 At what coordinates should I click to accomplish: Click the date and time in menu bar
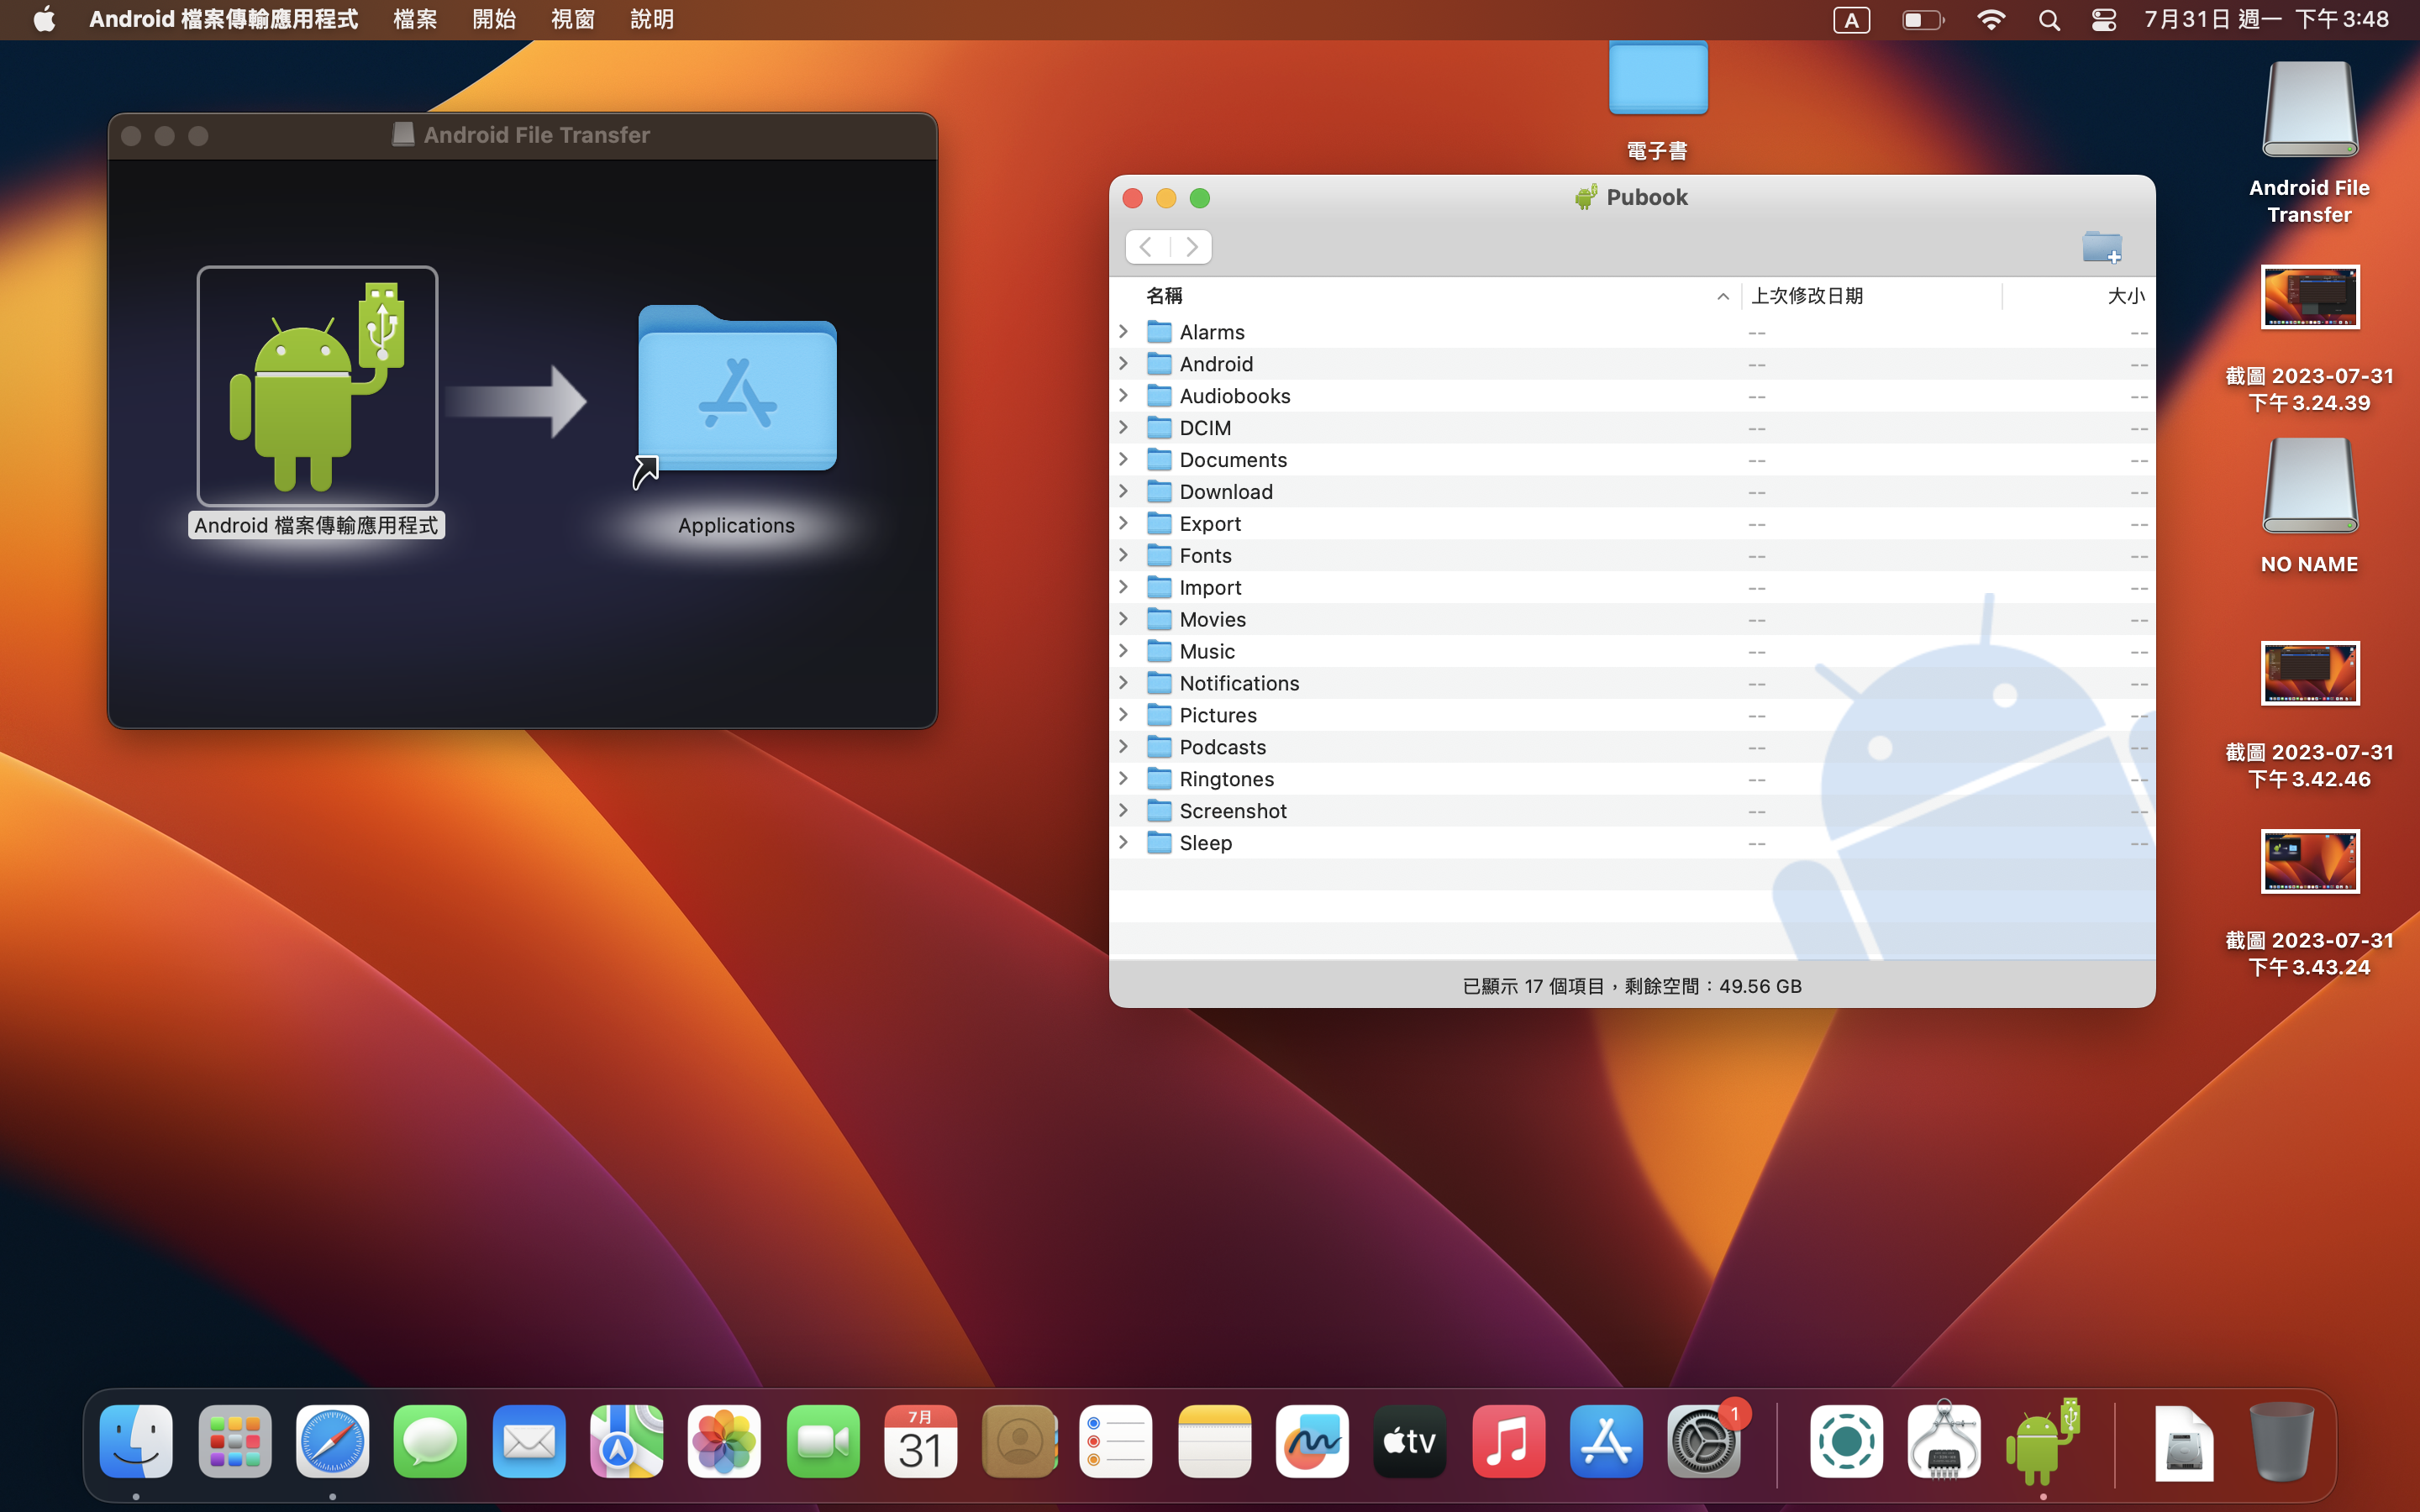(2266, 20)
